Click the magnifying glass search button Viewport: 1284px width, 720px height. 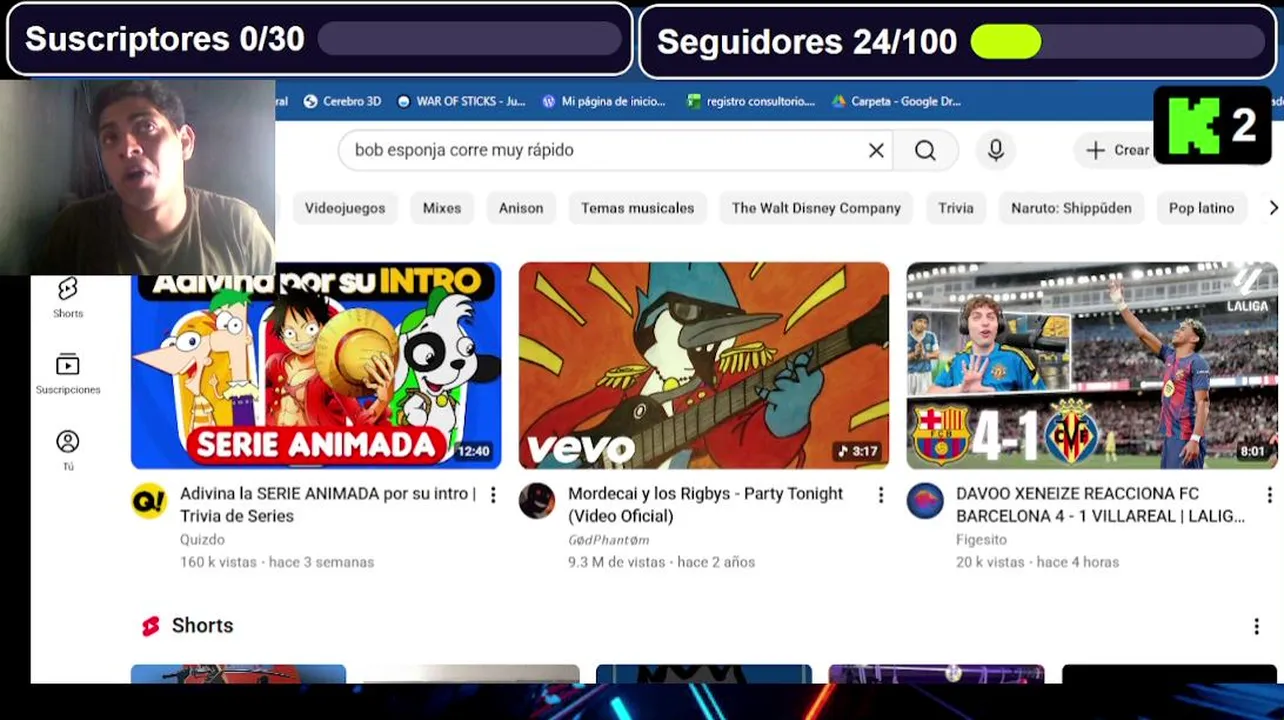point(925,150)
